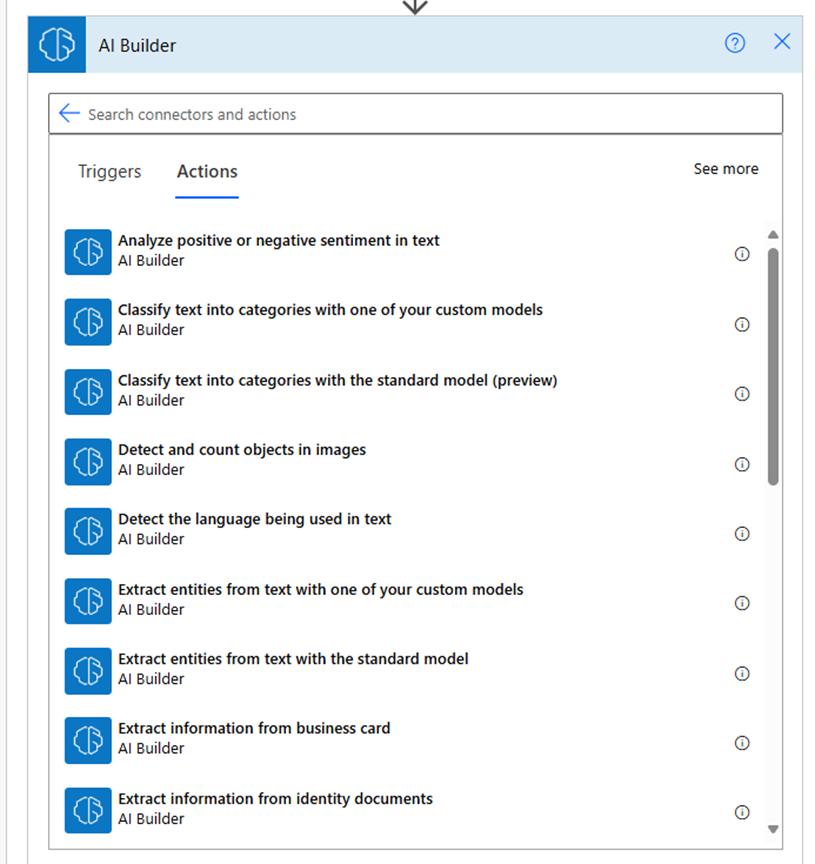This screenshot has width=815, height=864.
Task: Click icon for Classify text standard model (preview)
Action: point(88,392)
